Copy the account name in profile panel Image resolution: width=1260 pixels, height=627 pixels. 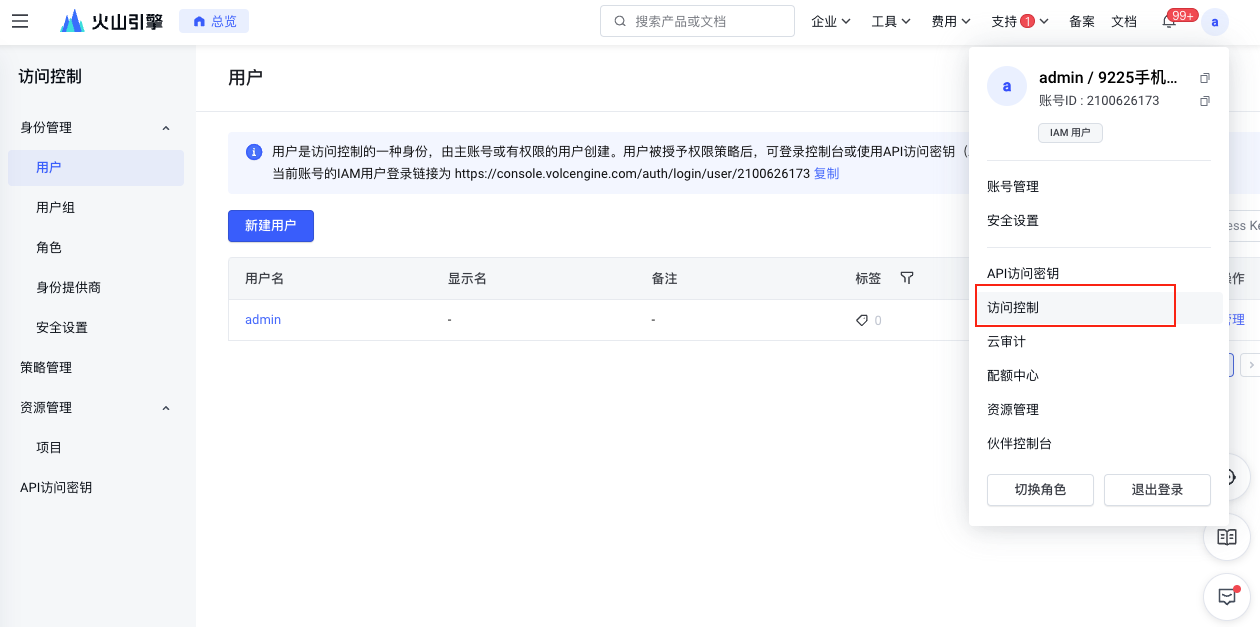(1205, 78)
